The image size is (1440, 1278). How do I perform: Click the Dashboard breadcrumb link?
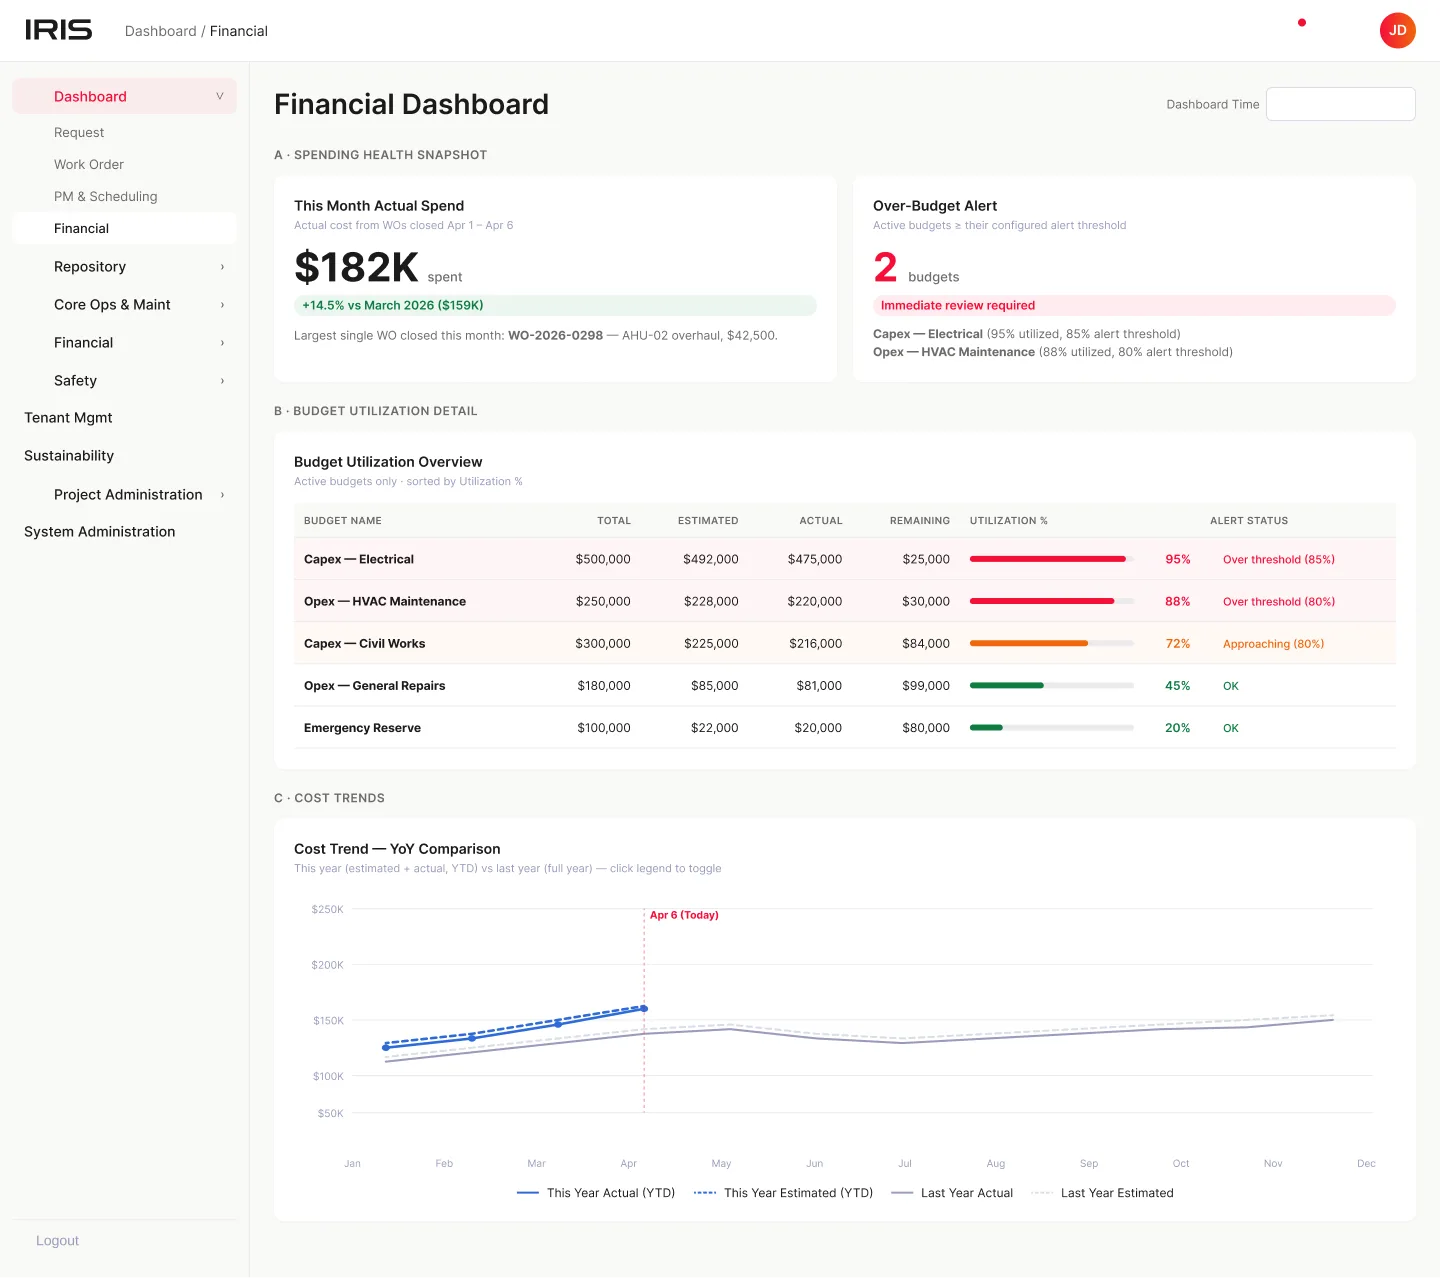click(x=160, y=31)
